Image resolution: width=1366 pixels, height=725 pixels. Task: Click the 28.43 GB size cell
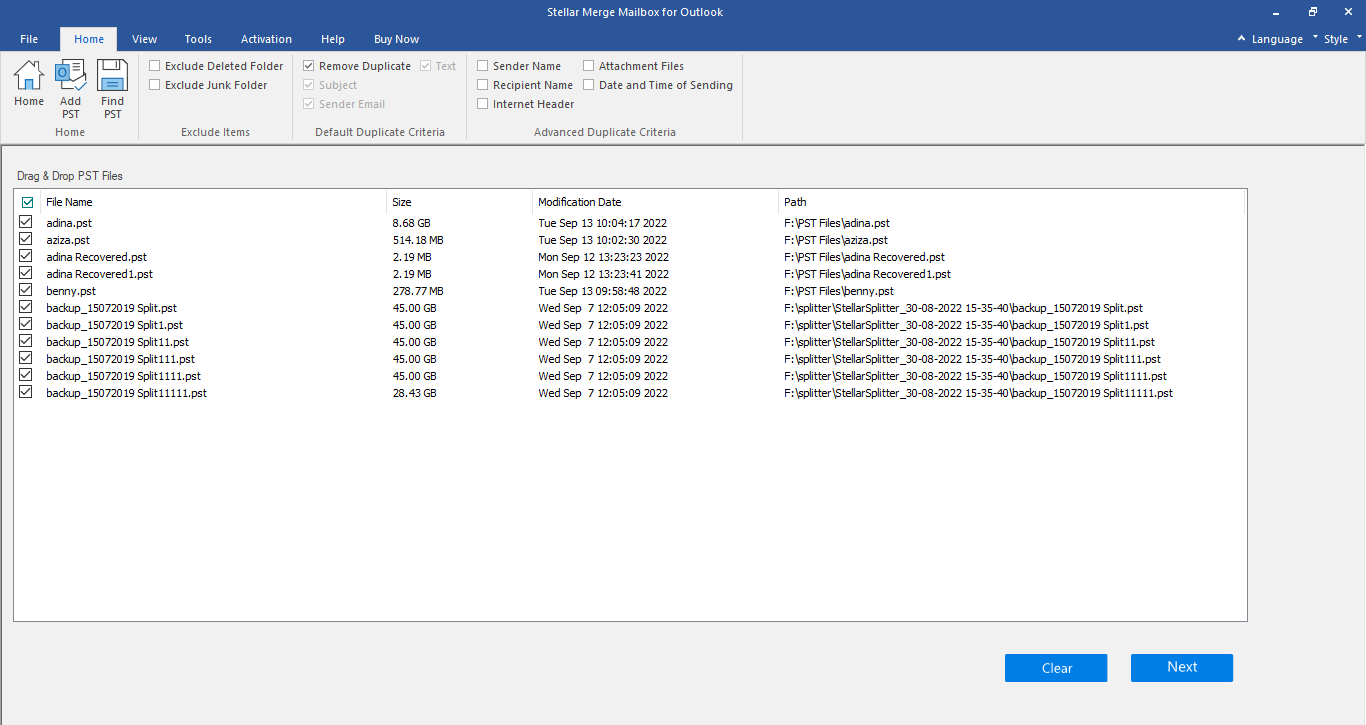coord(414,393)
